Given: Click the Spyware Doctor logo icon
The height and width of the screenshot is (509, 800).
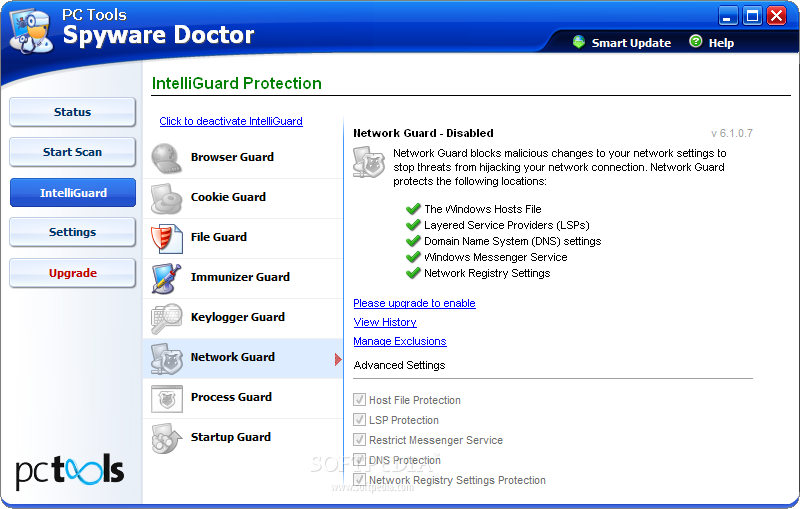Looking at the screenshot, I should pyautogui.click(x=32, y=31).
